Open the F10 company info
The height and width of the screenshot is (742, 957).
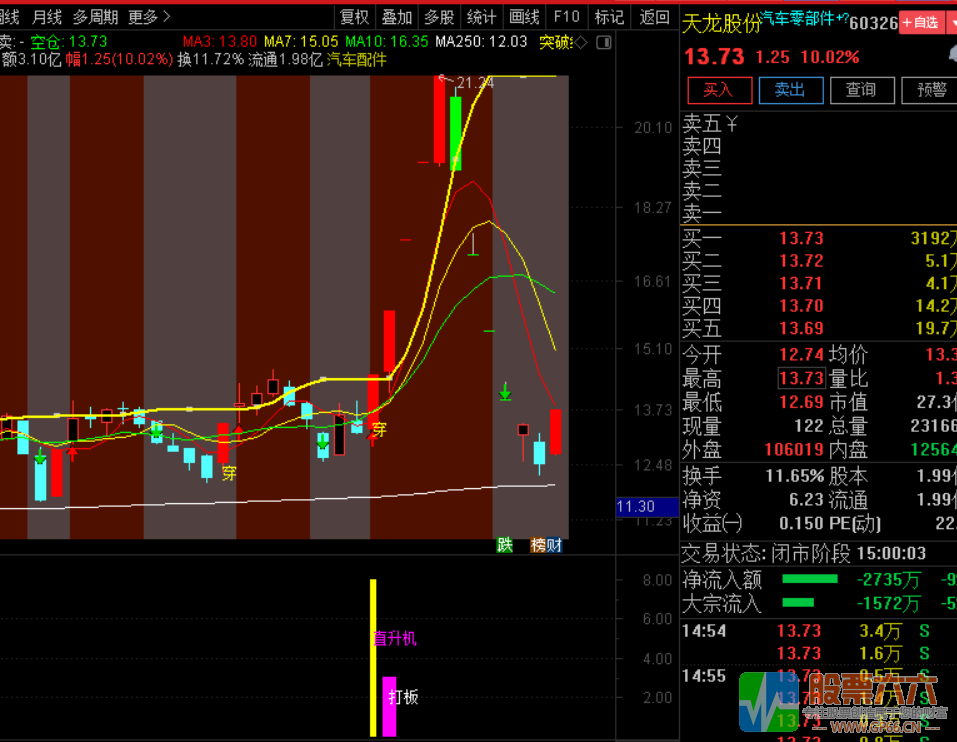pos(566,17)
